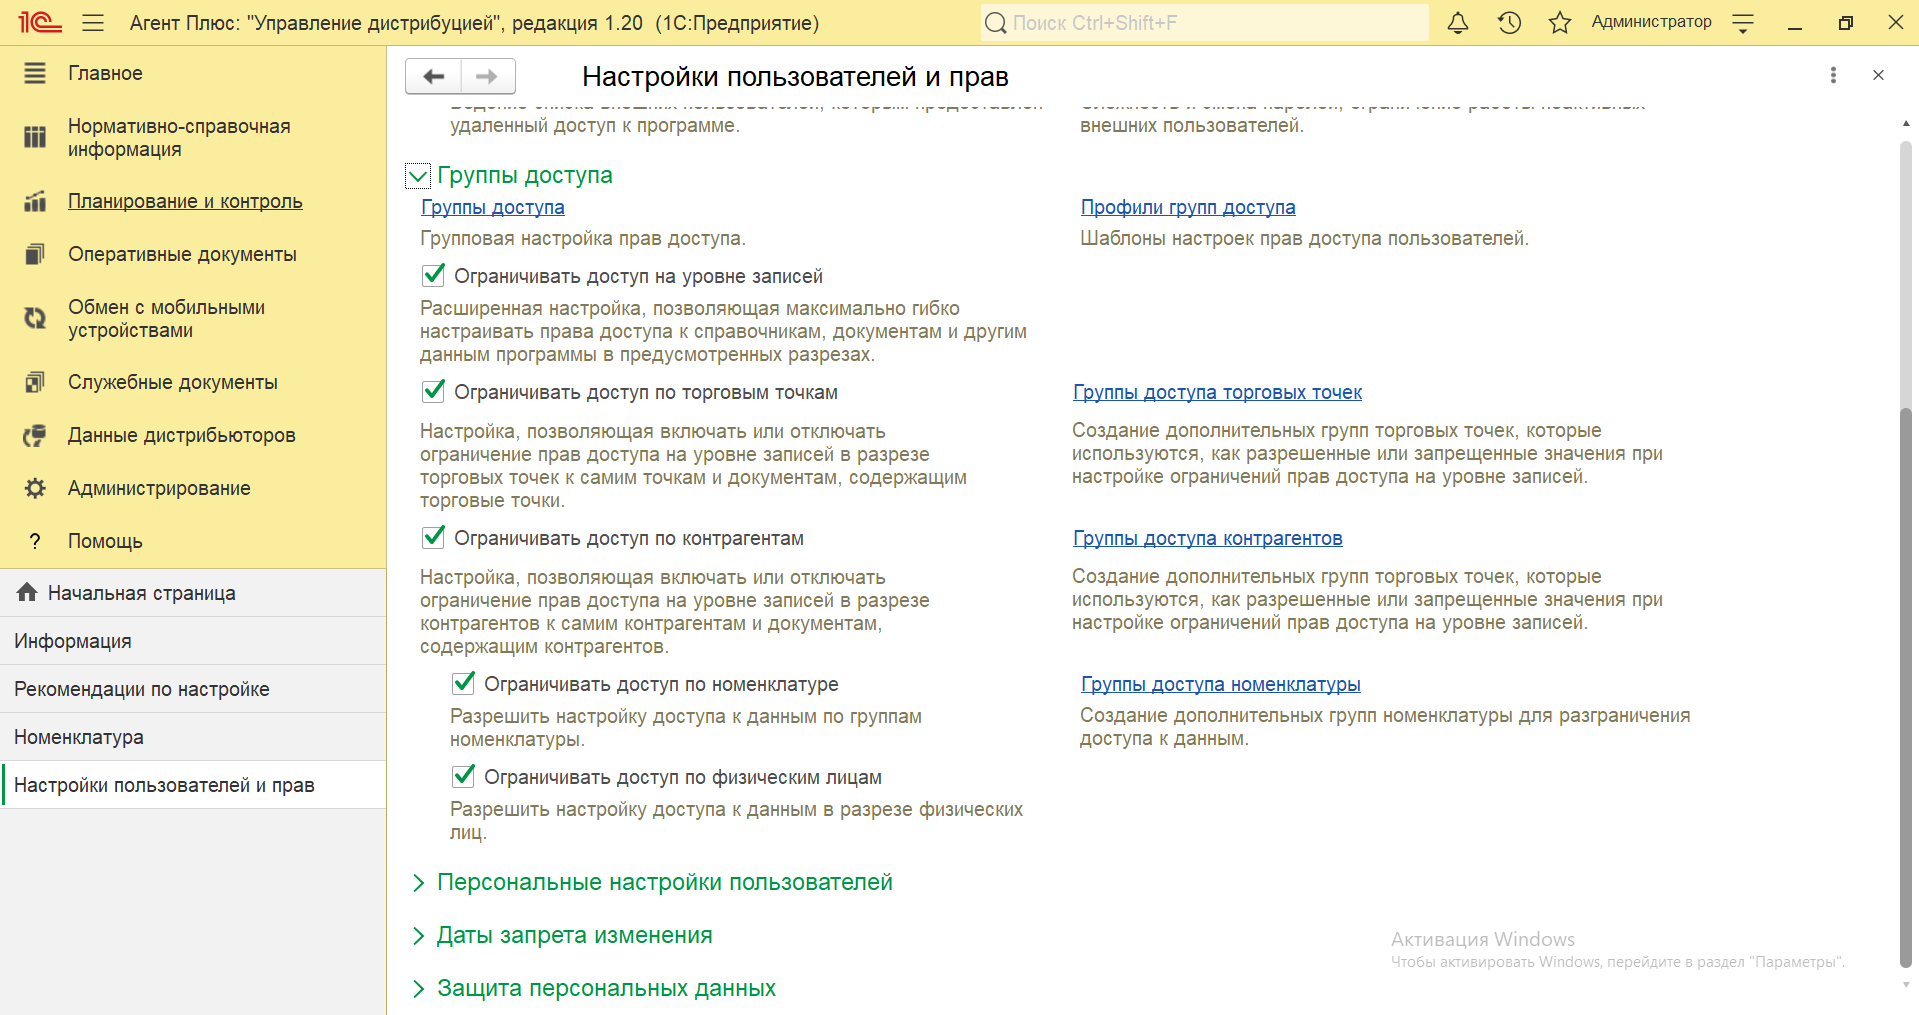
Task: Open the three-dot more actions menu
Action: click(1833, 75)
